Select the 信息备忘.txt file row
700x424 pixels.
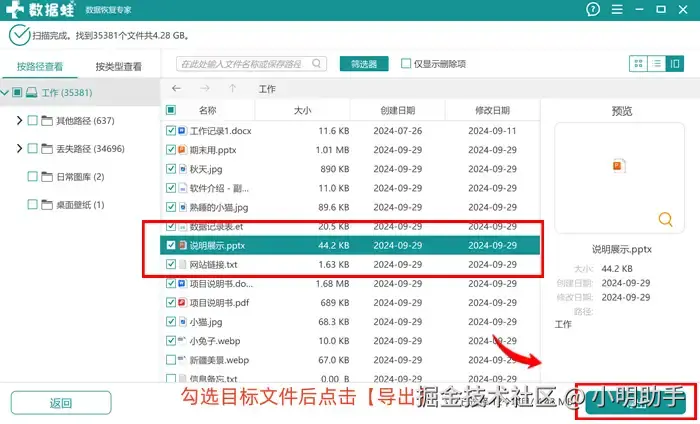[350, 378]
